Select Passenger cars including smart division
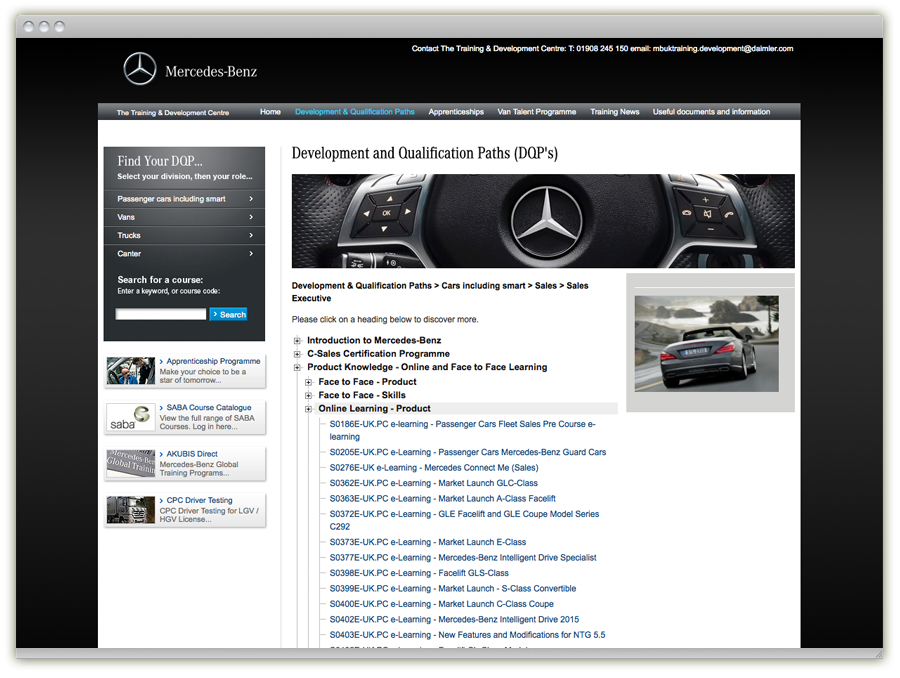The image size is (900, 678). pyautogui.click(x=172, y=199)
